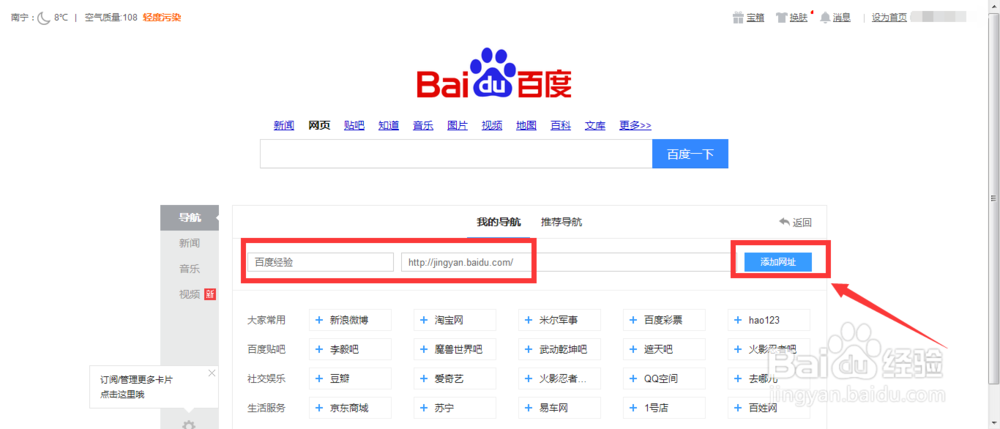Add 京东商城 with its plus icon

(x=320, y=408)
